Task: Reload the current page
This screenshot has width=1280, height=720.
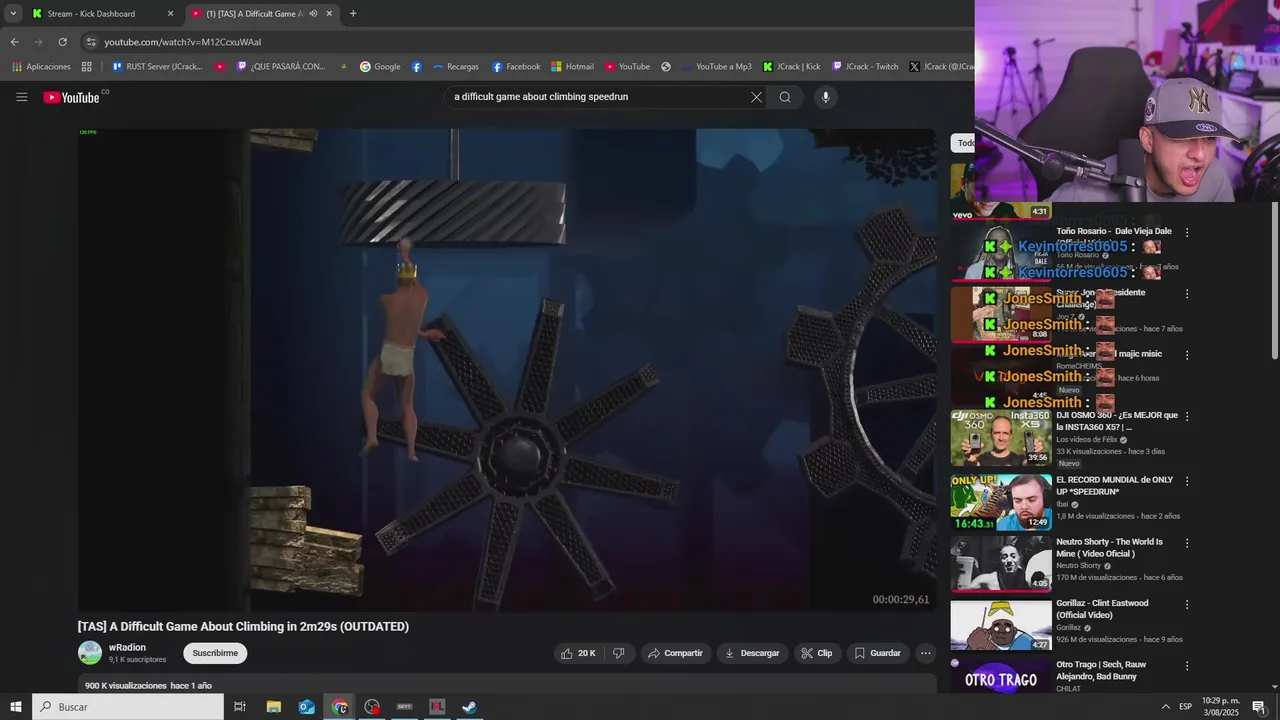Action: (62, 42)
